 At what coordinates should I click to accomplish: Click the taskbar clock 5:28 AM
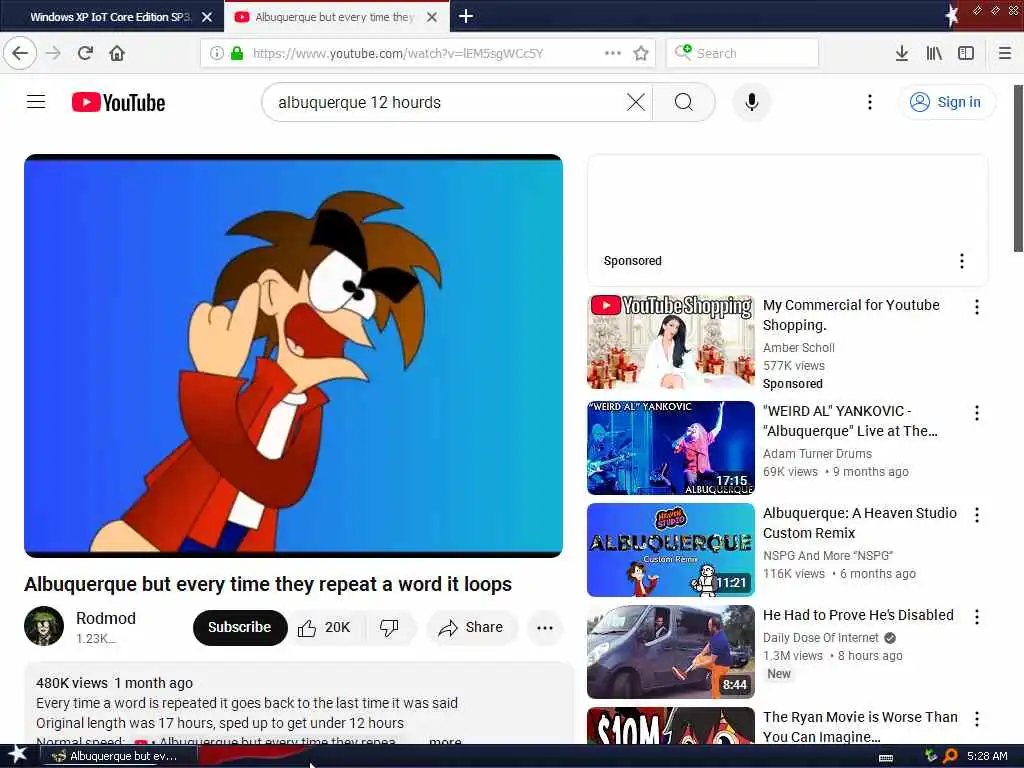[x=987, y=756]
